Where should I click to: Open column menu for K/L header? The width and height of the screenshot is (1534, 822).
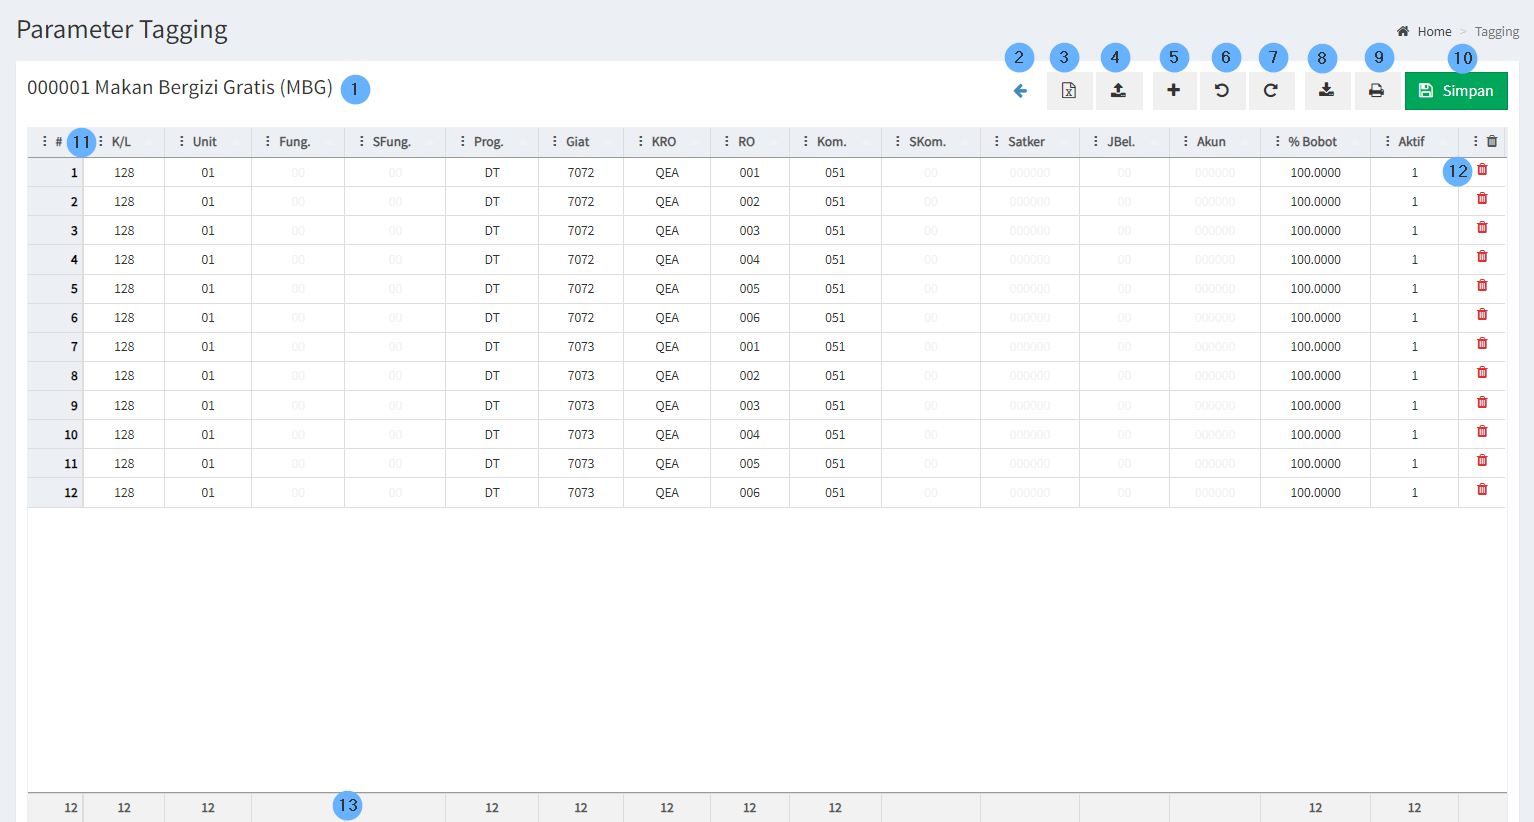pyautogui.click(x=101, y=142)
